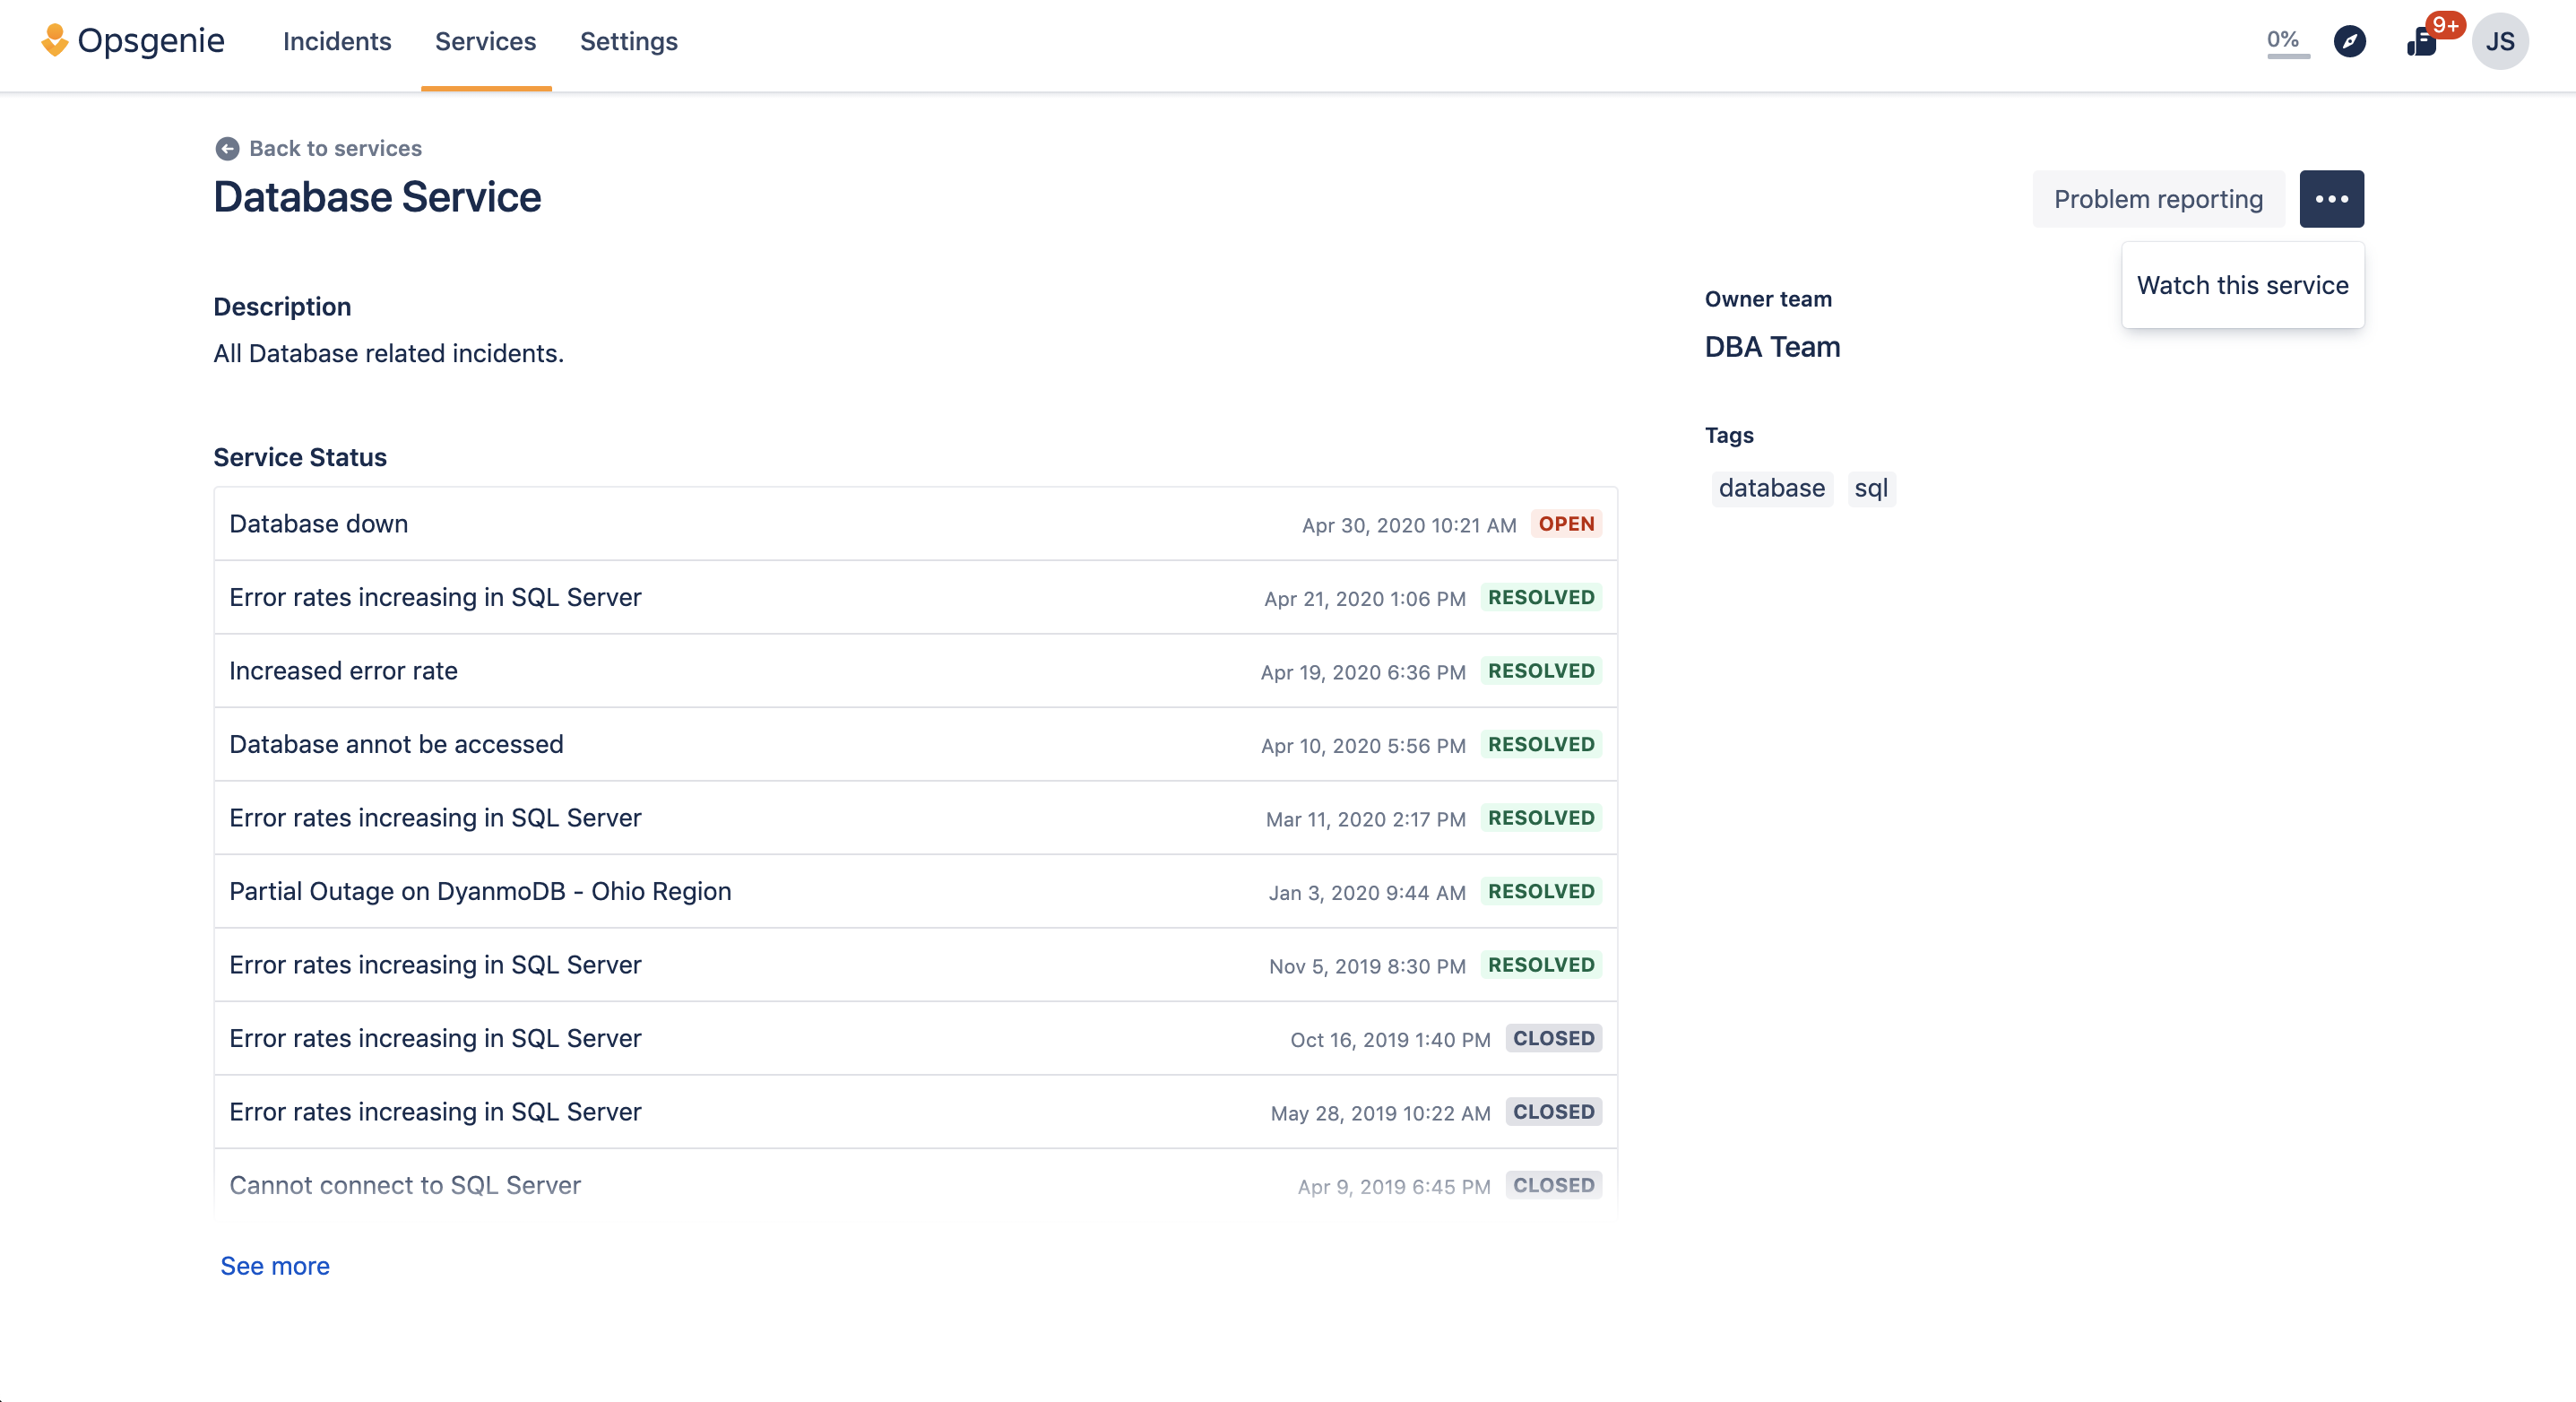
Task: Click the description text All Database related incidents
Action: [x=388, y=354]
